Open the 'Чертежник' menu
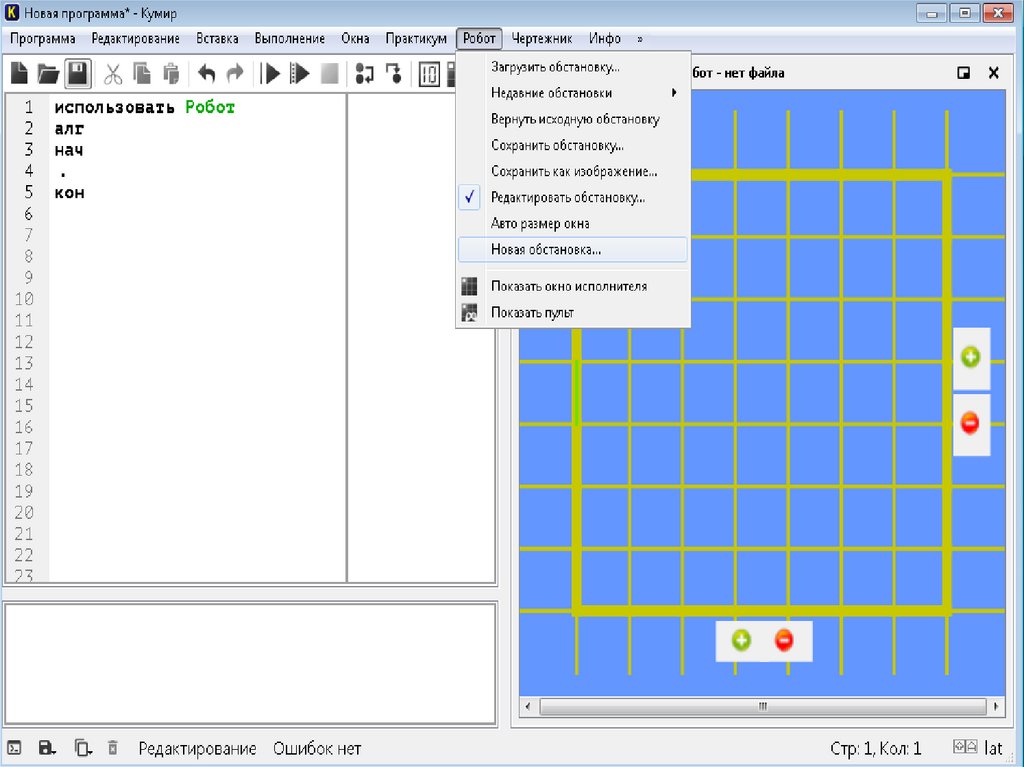 pyautogui.click(x=541, y=39)
